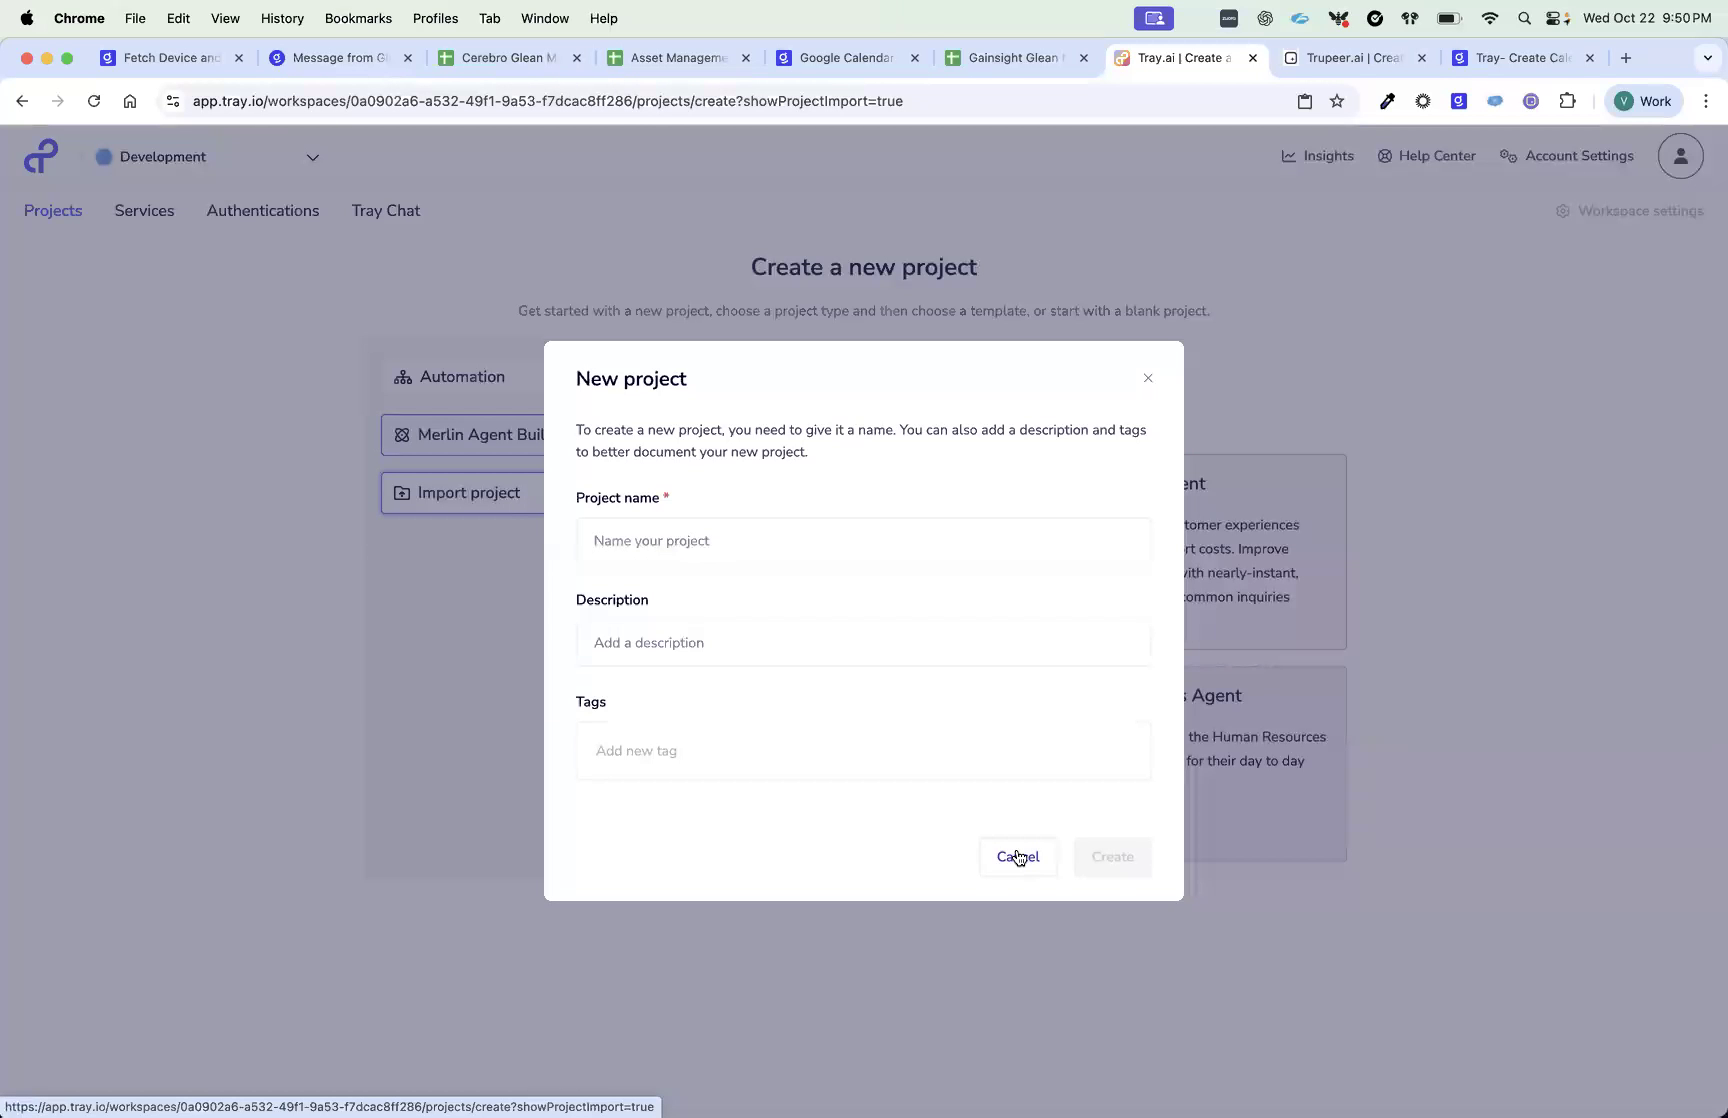The height and width of the screenshot is (1118, 1728).
Task: Open the browser extensions puzzle icon
Action: 1567,101
